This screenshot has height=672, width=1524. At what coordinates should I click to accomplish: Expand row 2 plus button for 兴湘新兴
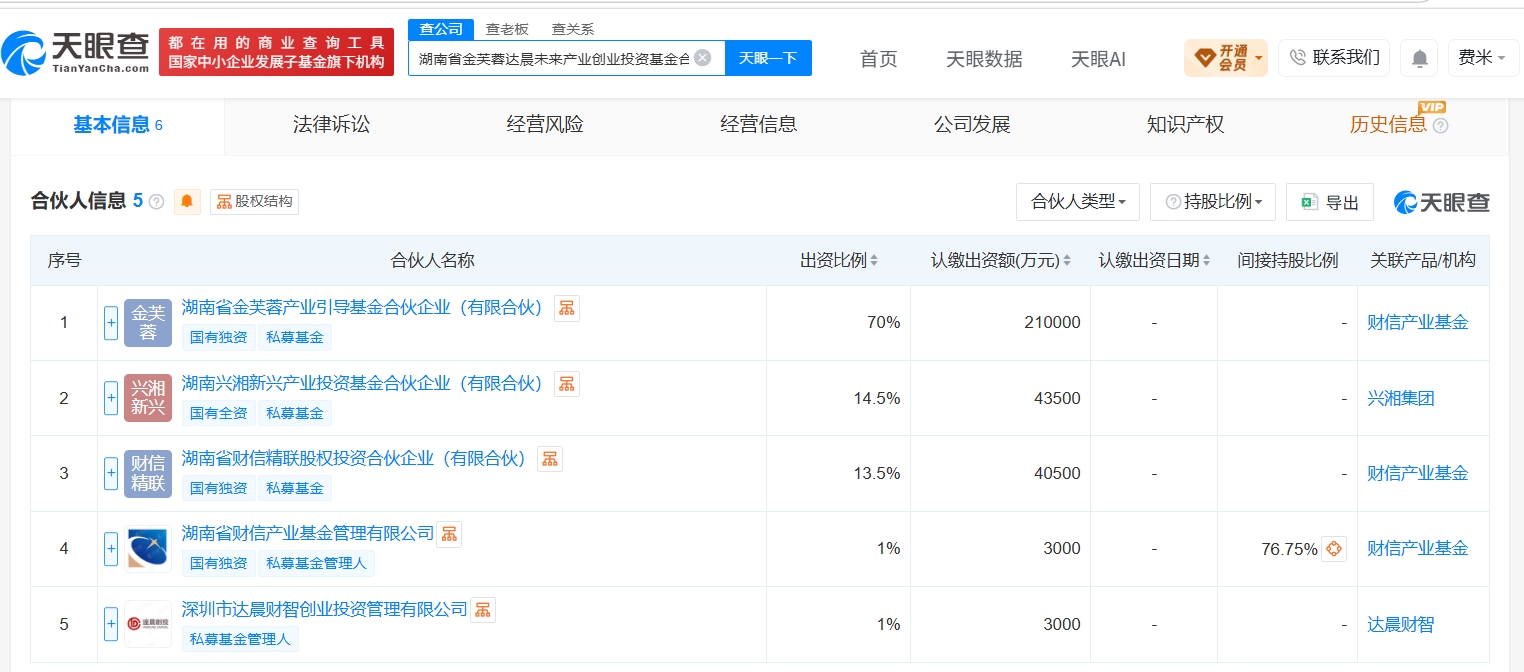pyautogui.click(x=111, y=398)
